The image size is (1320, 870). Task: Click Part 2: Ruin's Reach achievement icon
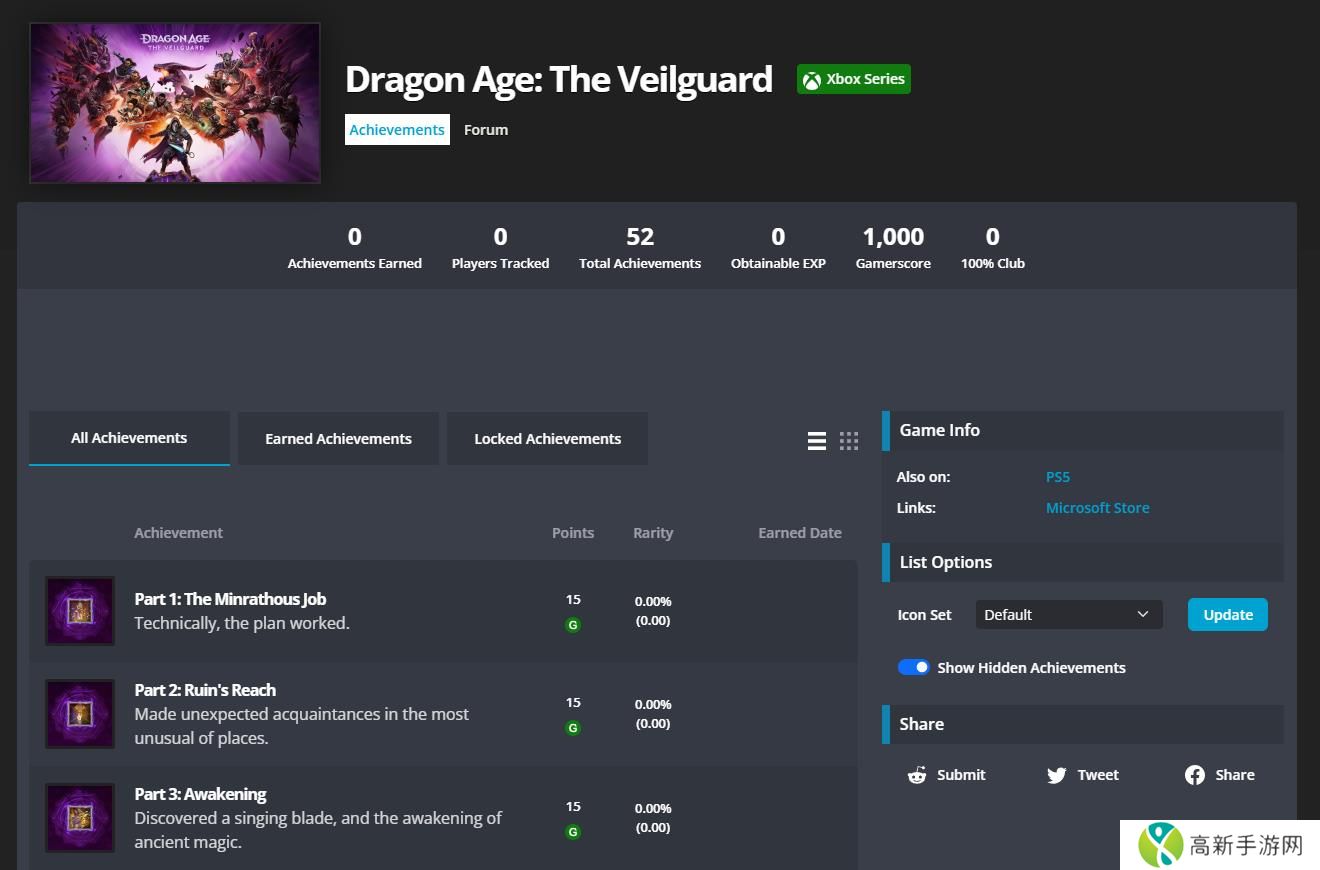pyautogui.click(x=80, y=714)
